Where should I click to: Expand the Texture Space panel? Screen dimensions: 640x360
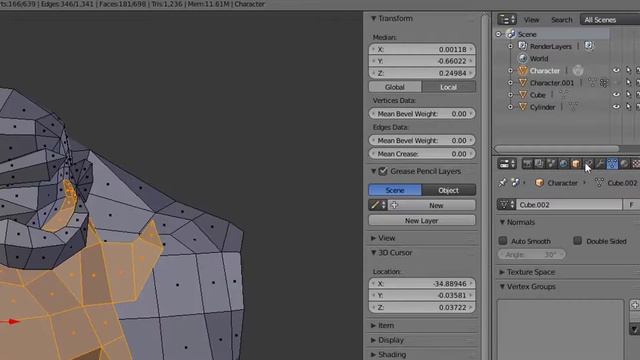[502, 272]
